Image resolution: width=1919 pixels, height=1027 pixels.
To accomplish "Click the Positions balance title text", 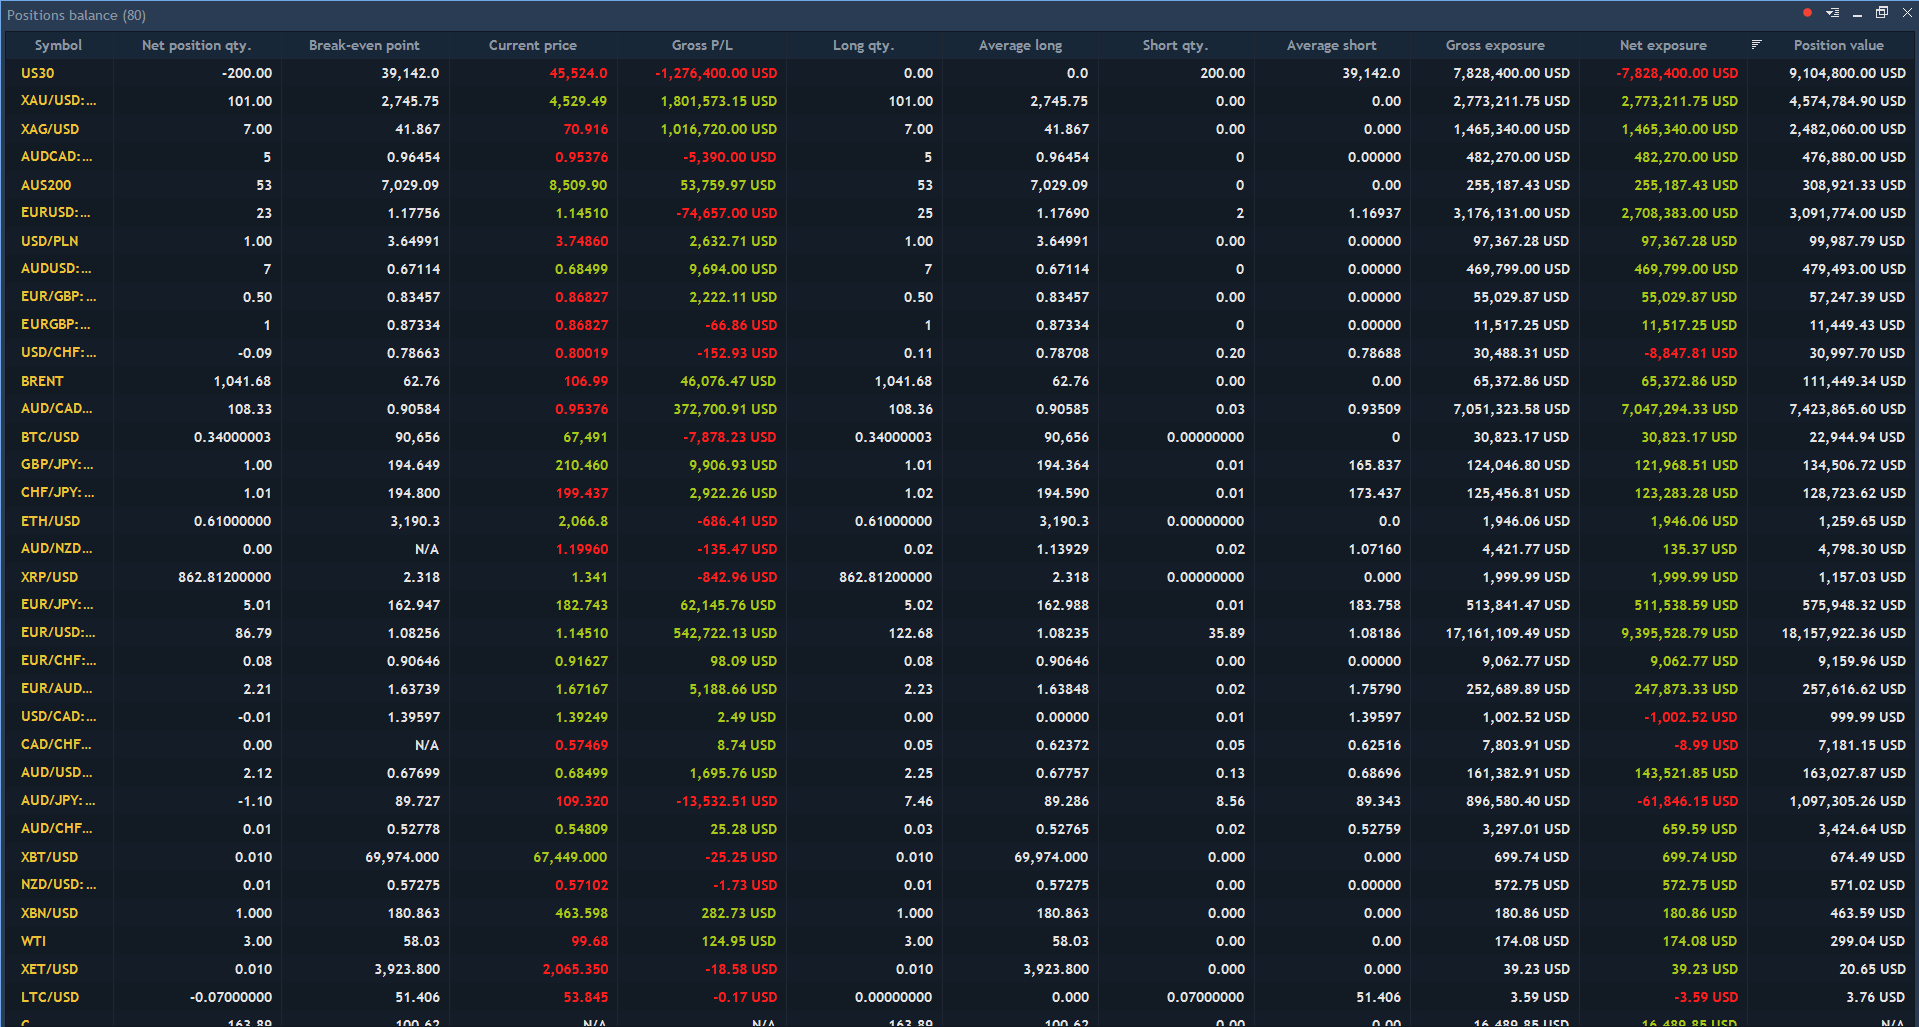I will [x=75, y=14].
